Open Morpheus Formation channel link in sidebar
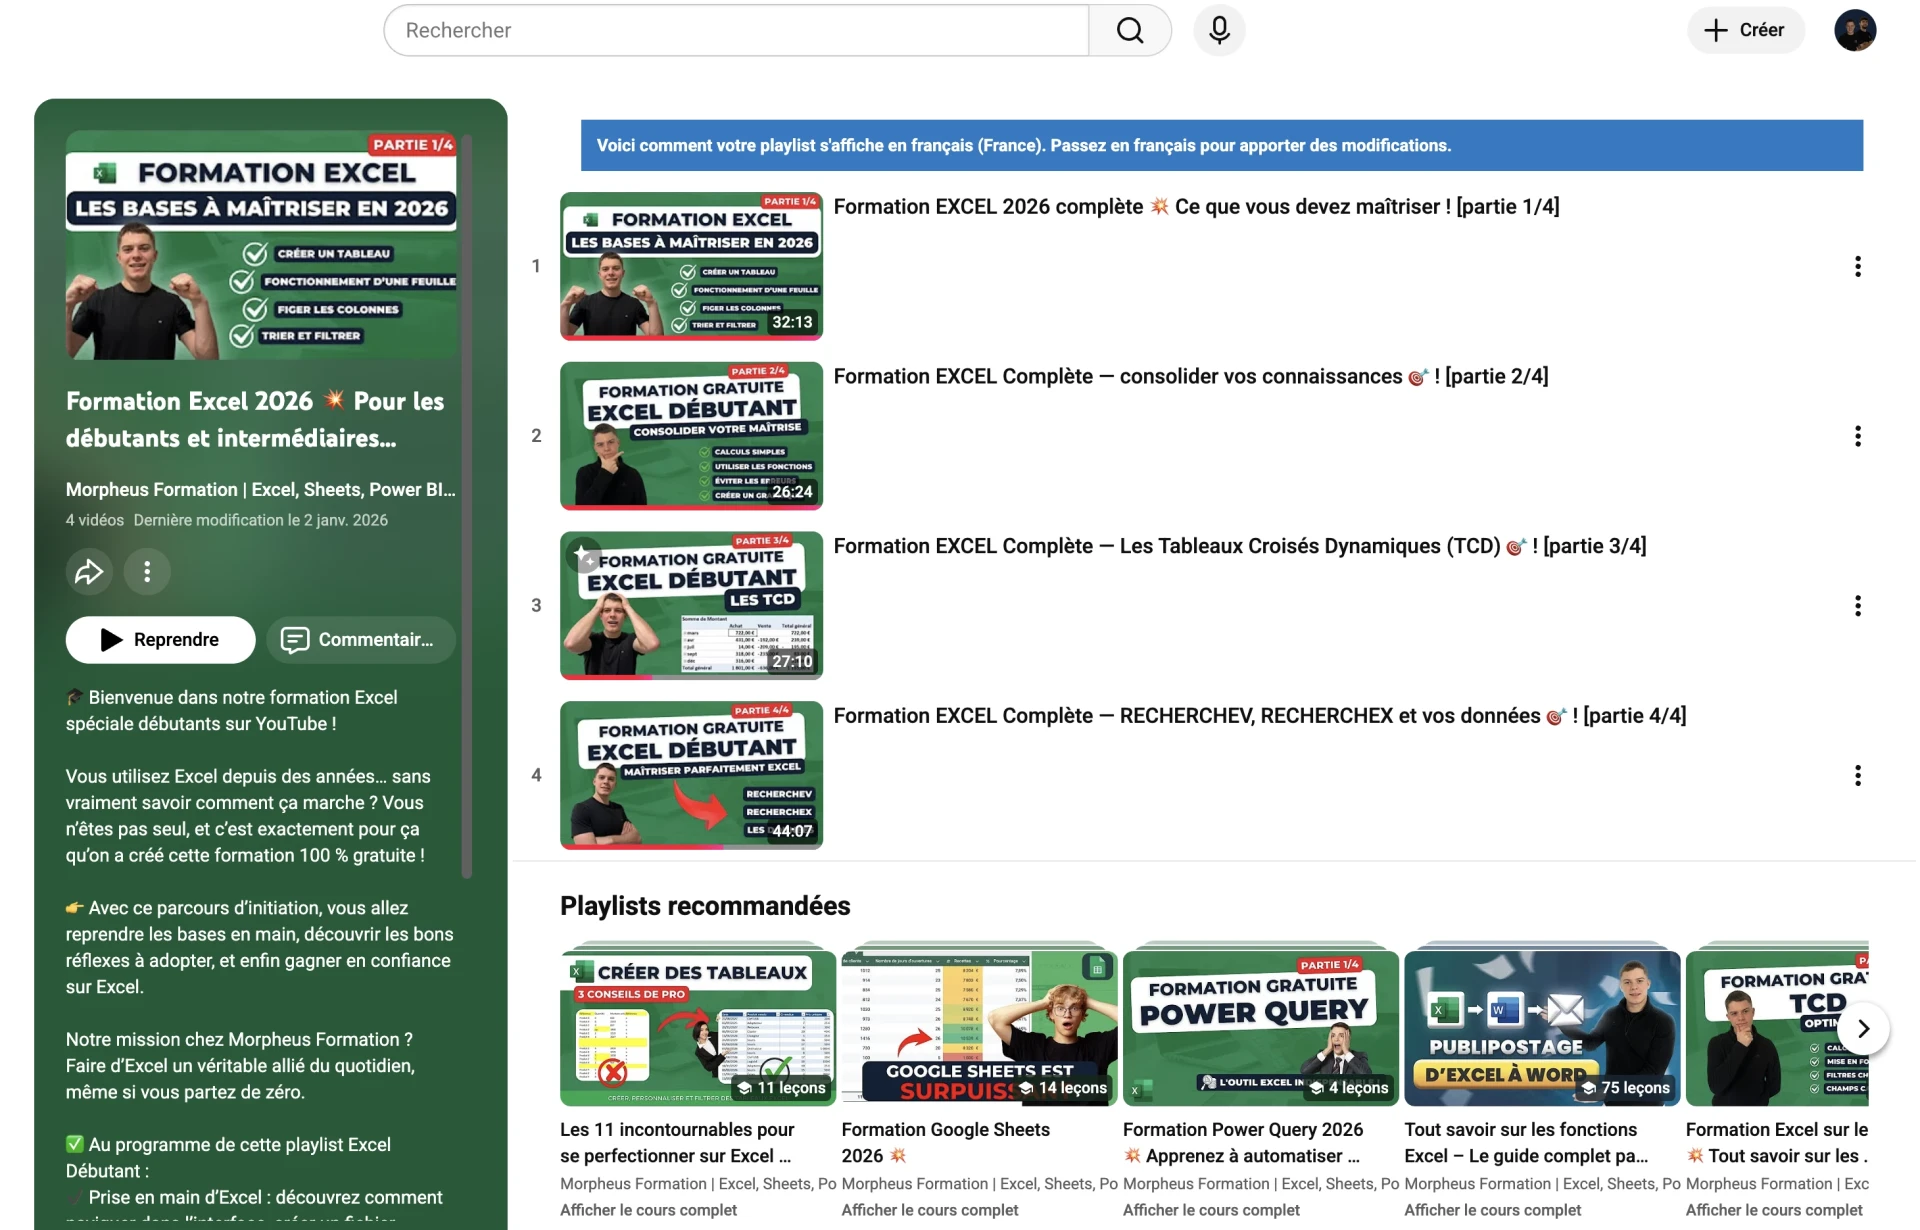Screen dimensions: 1920x1230 260,490
